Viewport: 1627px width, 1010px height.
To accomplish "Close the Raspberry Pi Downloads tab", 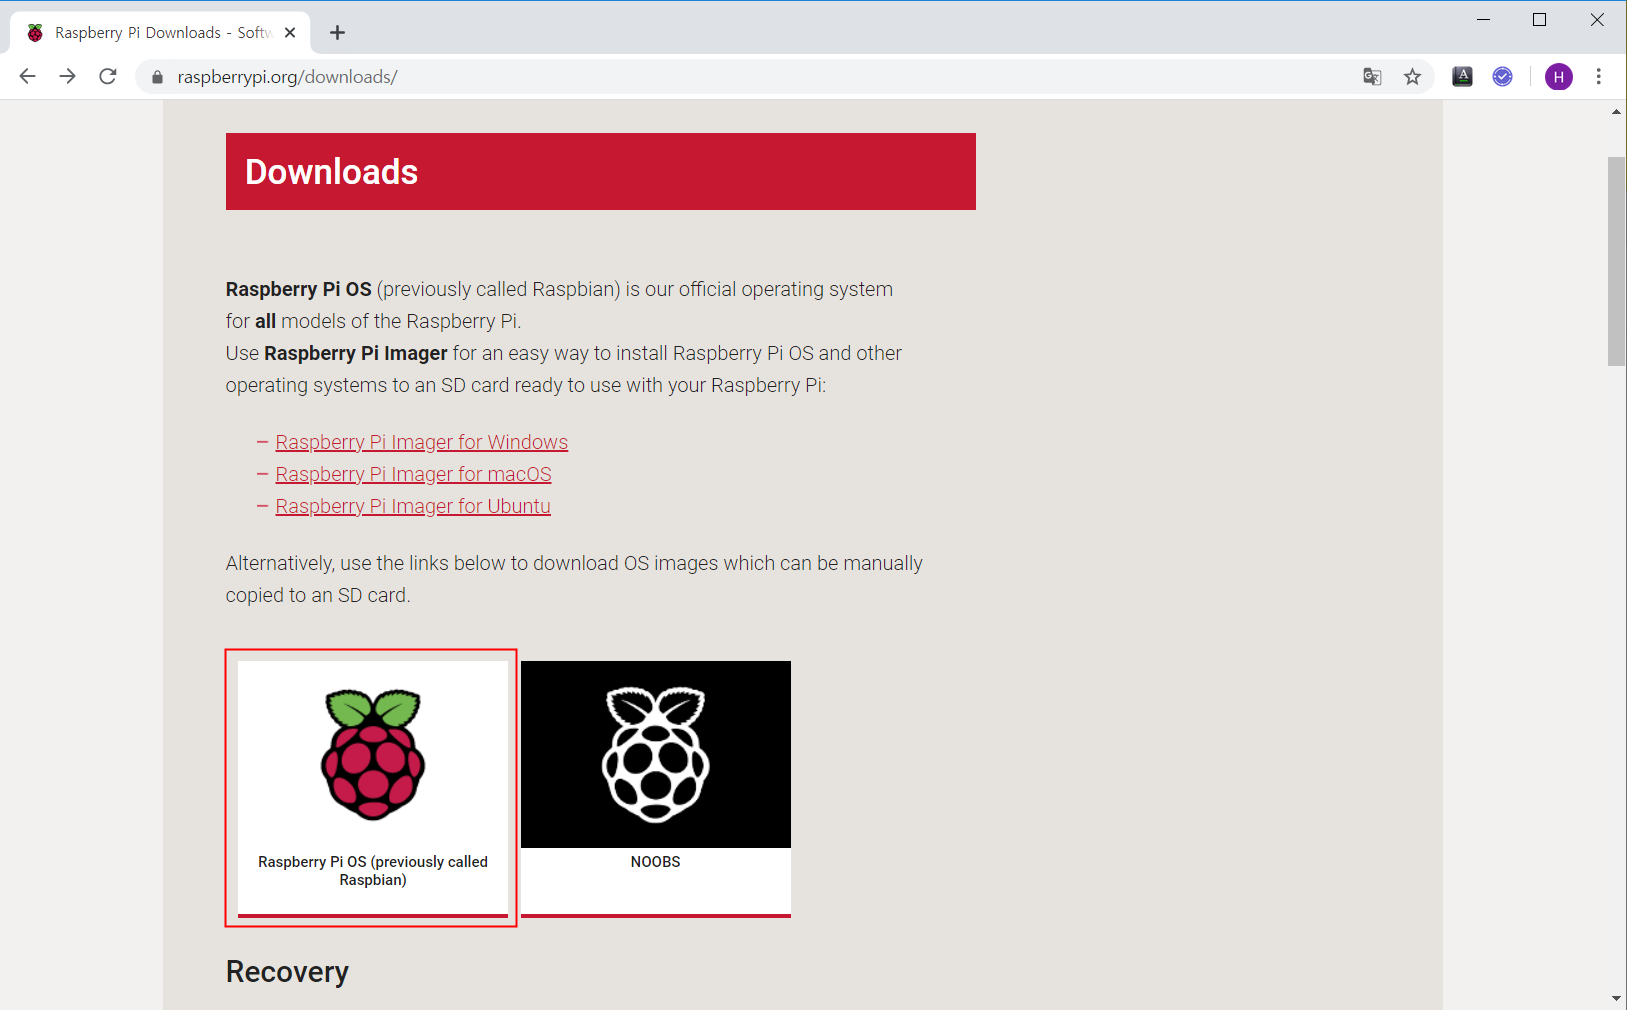I will click(290, 33).
